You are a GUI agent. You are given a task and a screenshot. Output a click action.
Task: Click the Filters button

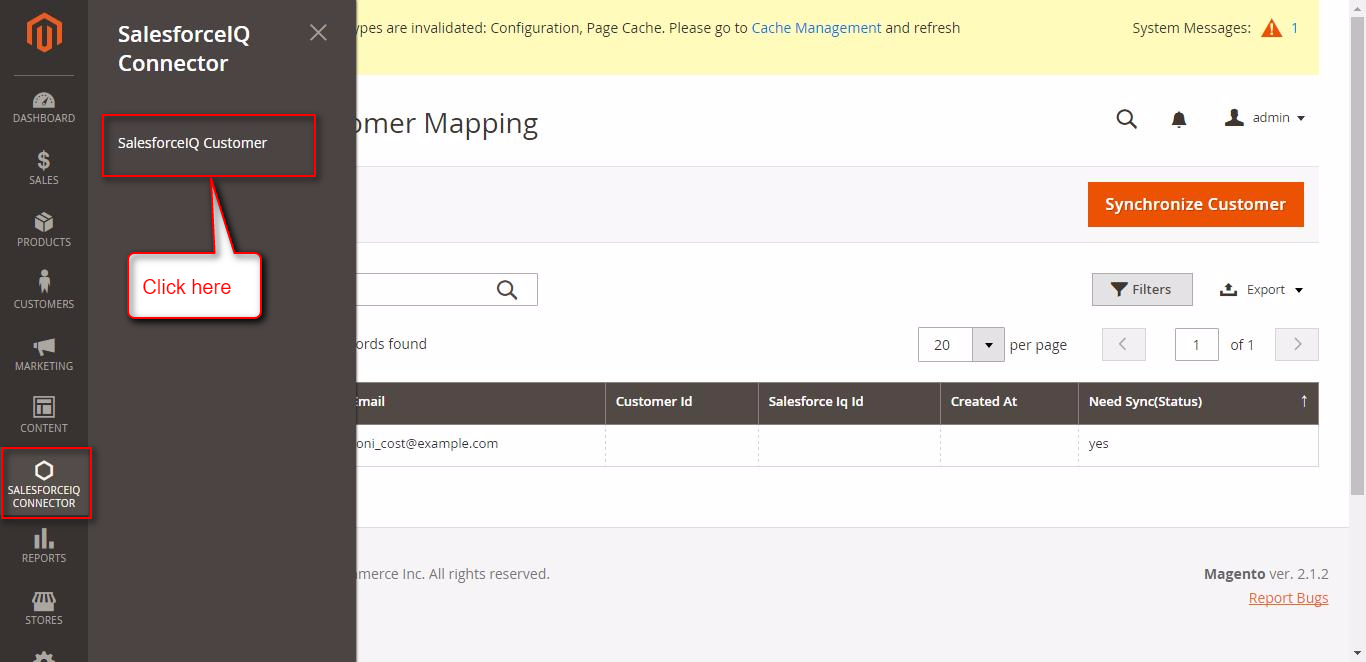[1142, 289]
